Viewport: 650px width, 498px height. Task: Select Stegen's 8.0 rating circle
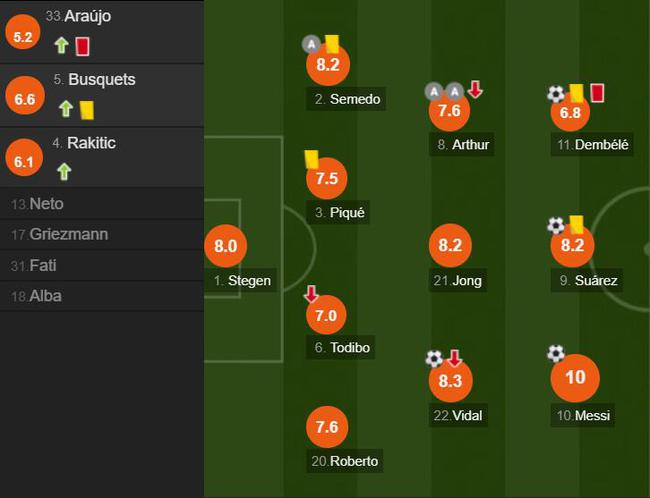click(x=225, y=246)
